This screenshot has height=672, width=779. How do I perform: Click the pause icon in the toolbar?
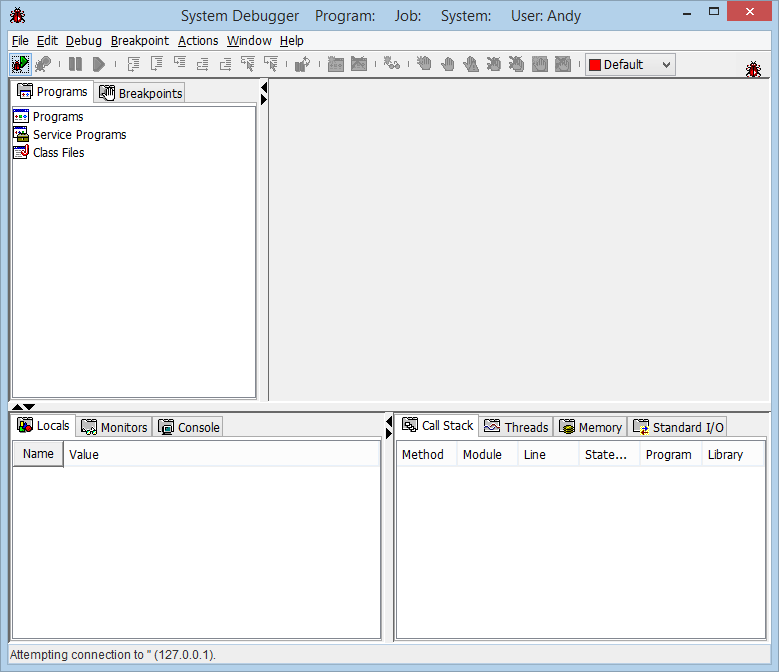coord(75,64)
